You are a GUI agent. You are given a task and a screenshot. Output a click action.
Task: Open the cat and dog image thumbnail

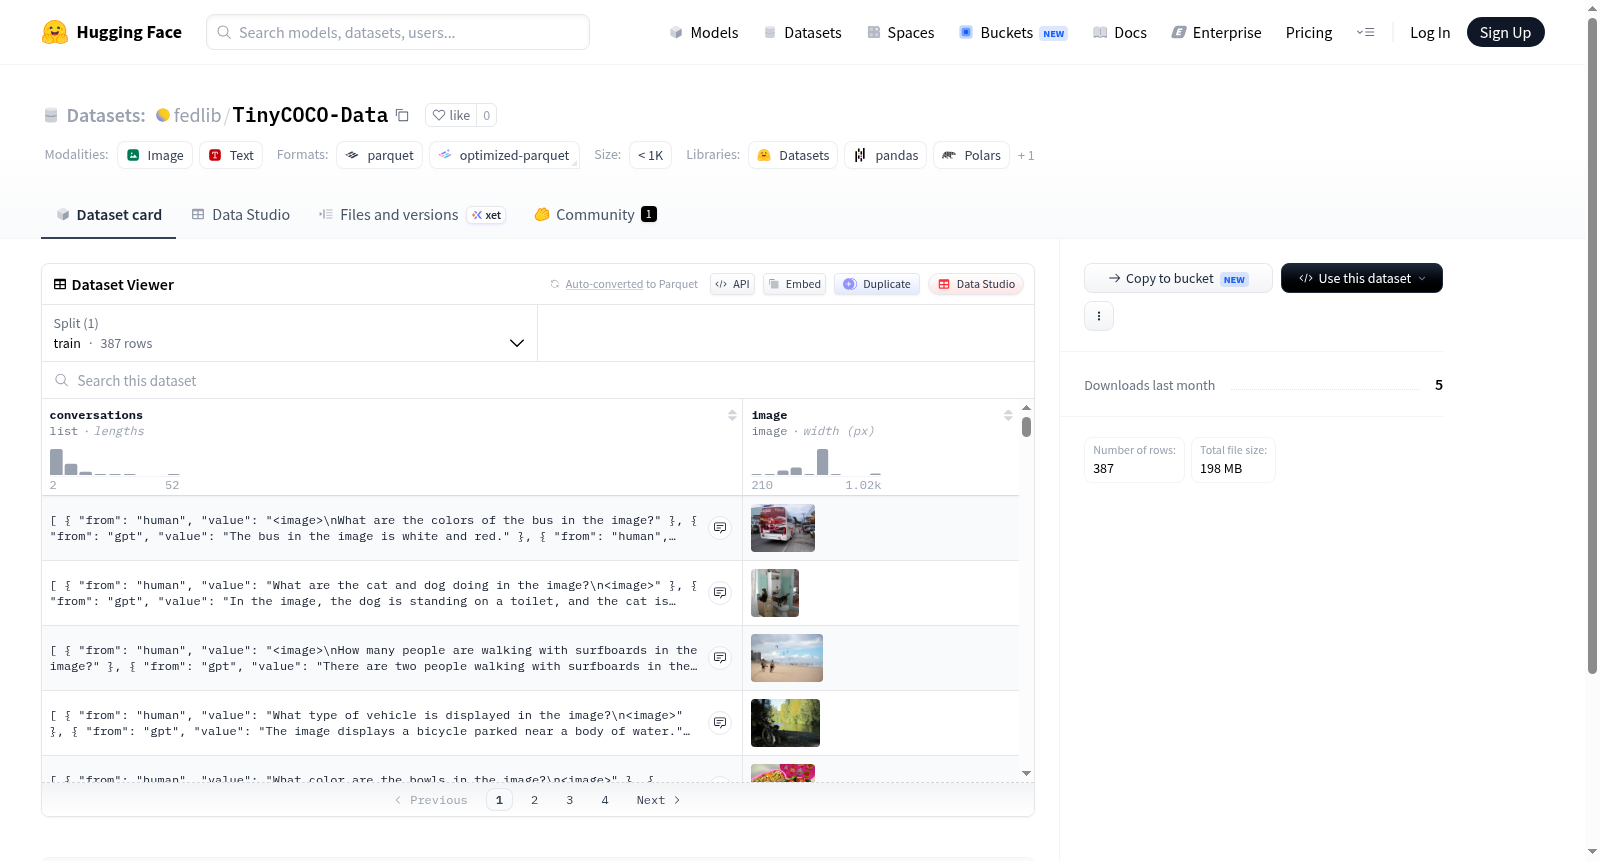point(775,593)
